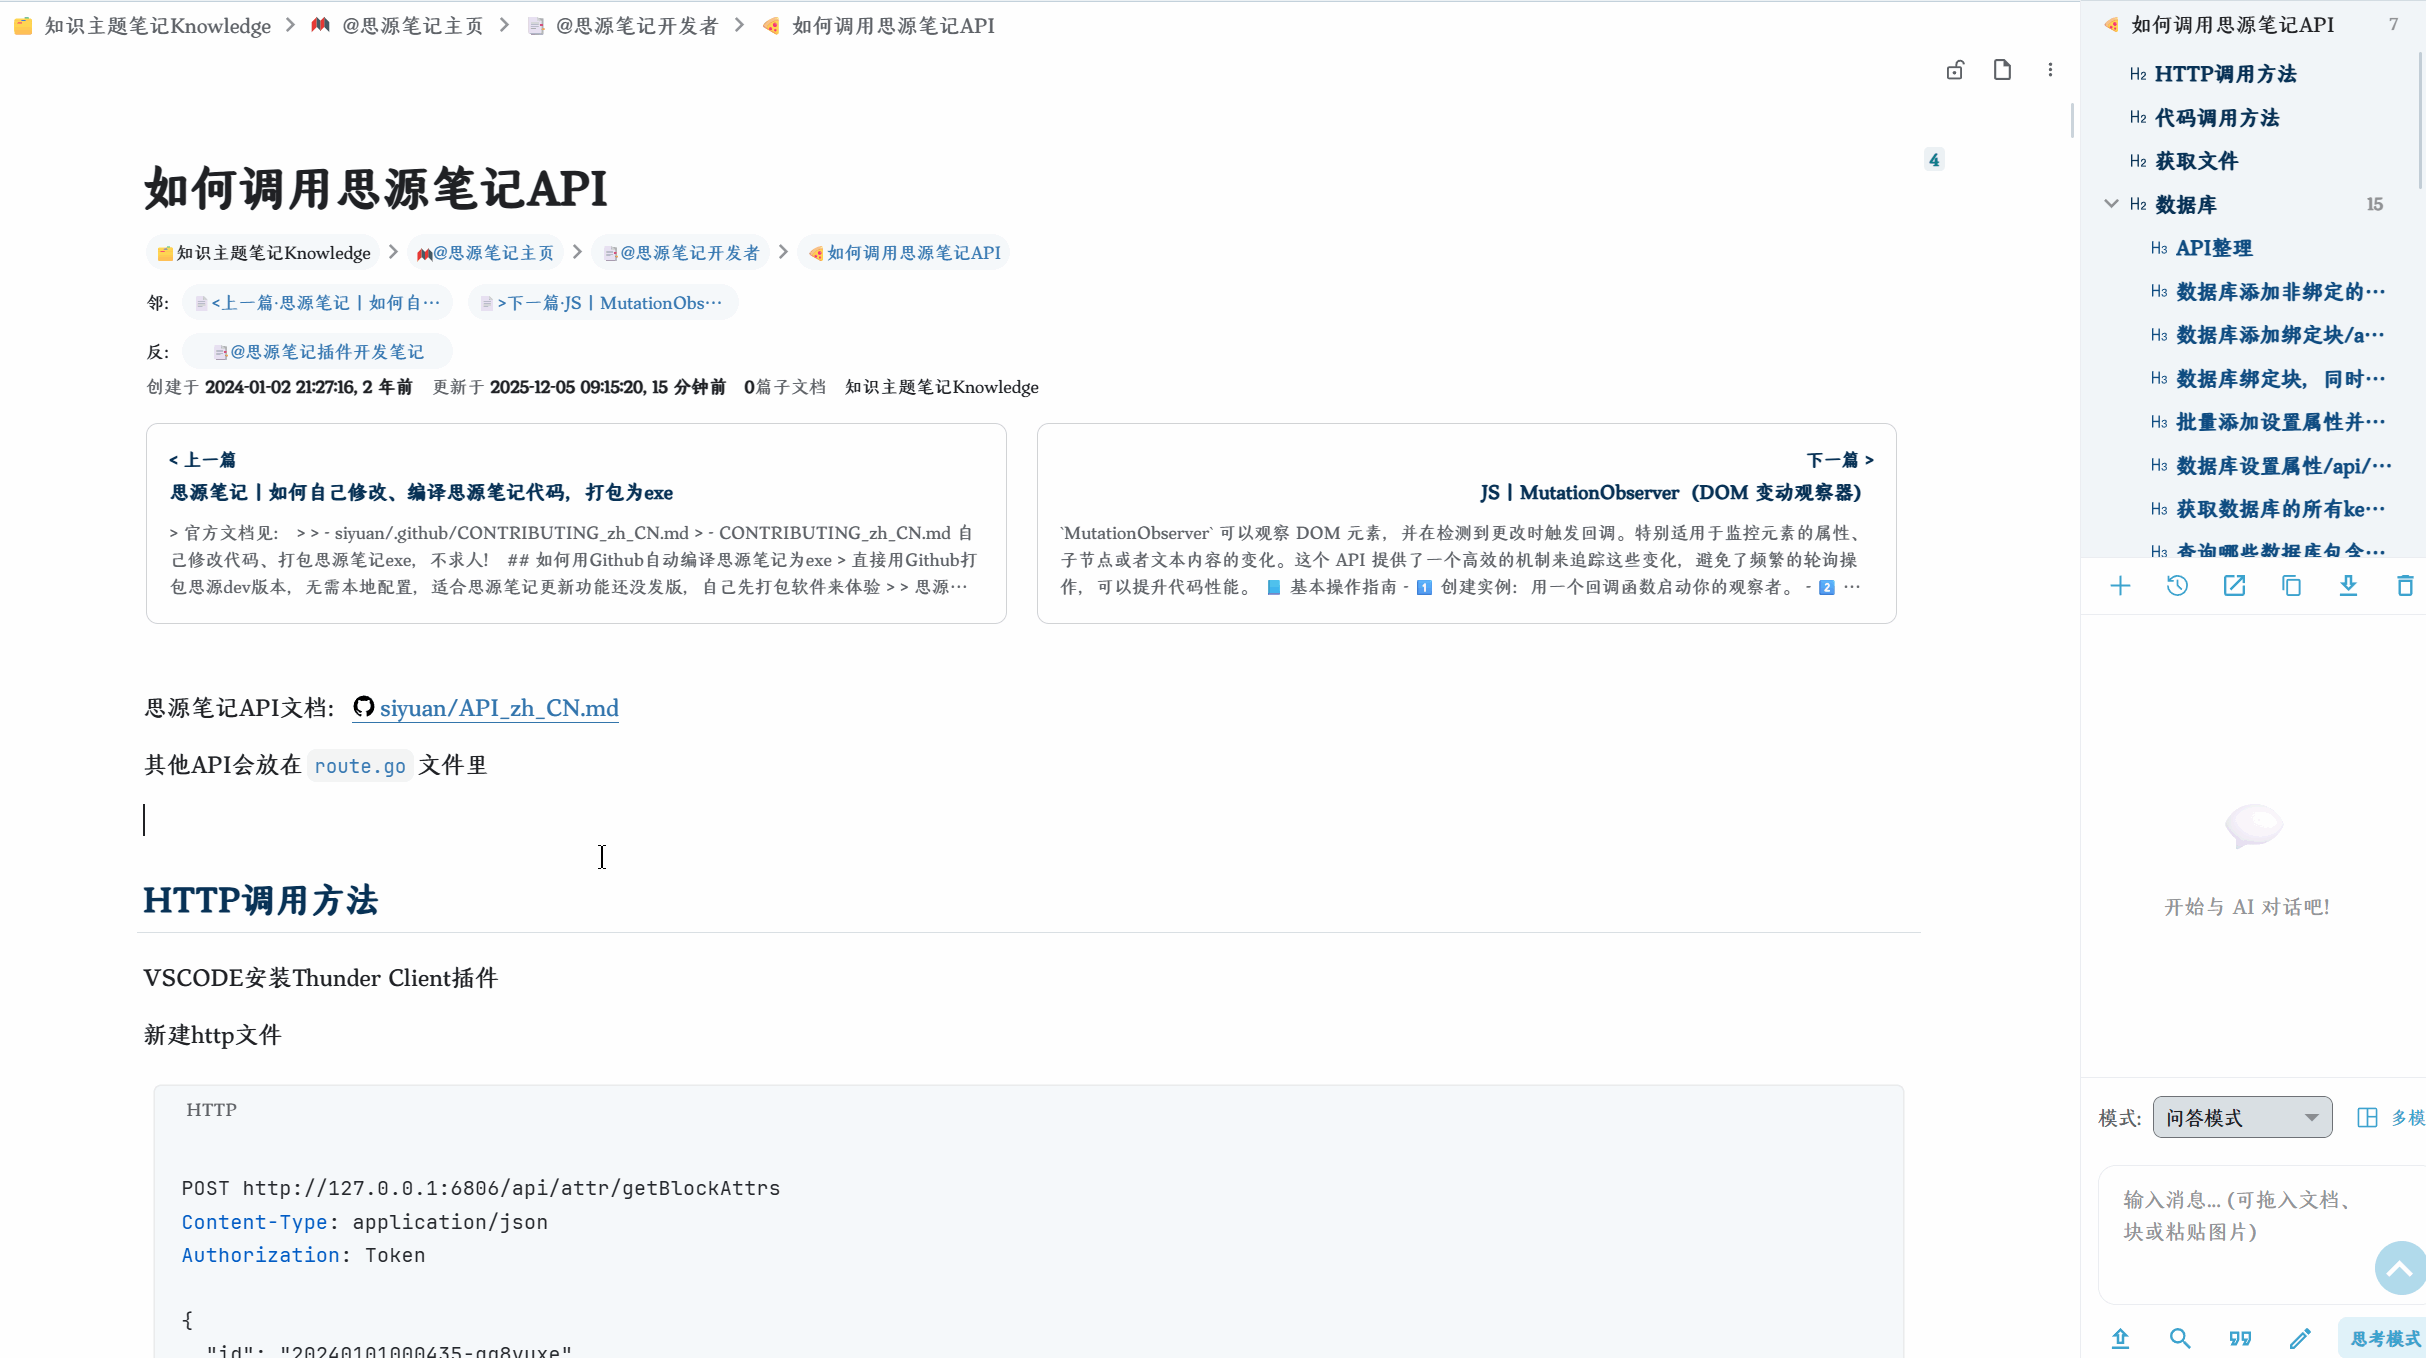Open conversation history
The image size is (2426, 1358).
pos(2177,585)
